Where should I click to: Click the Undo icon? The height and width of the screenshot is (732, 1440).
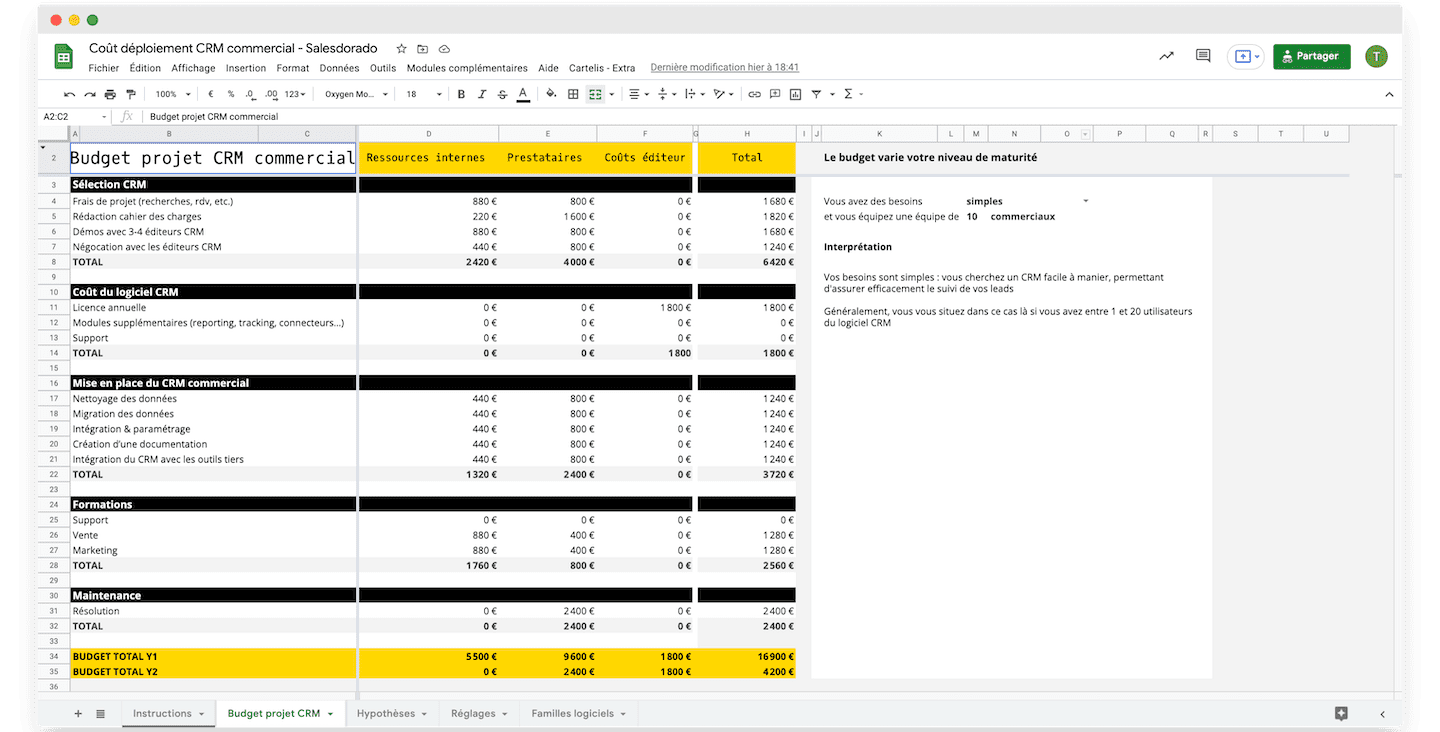[x=69, y=94]
